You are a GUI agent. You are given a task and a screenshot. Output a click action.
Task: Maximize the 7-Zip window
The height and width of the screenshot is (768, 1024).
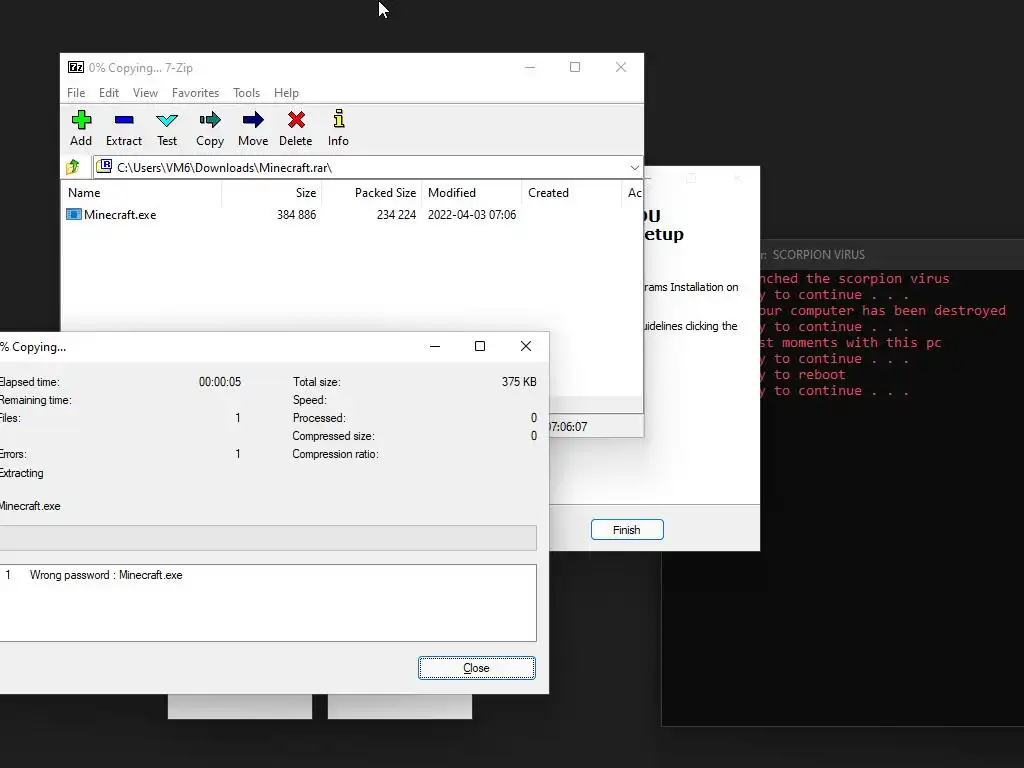point(575,67)
